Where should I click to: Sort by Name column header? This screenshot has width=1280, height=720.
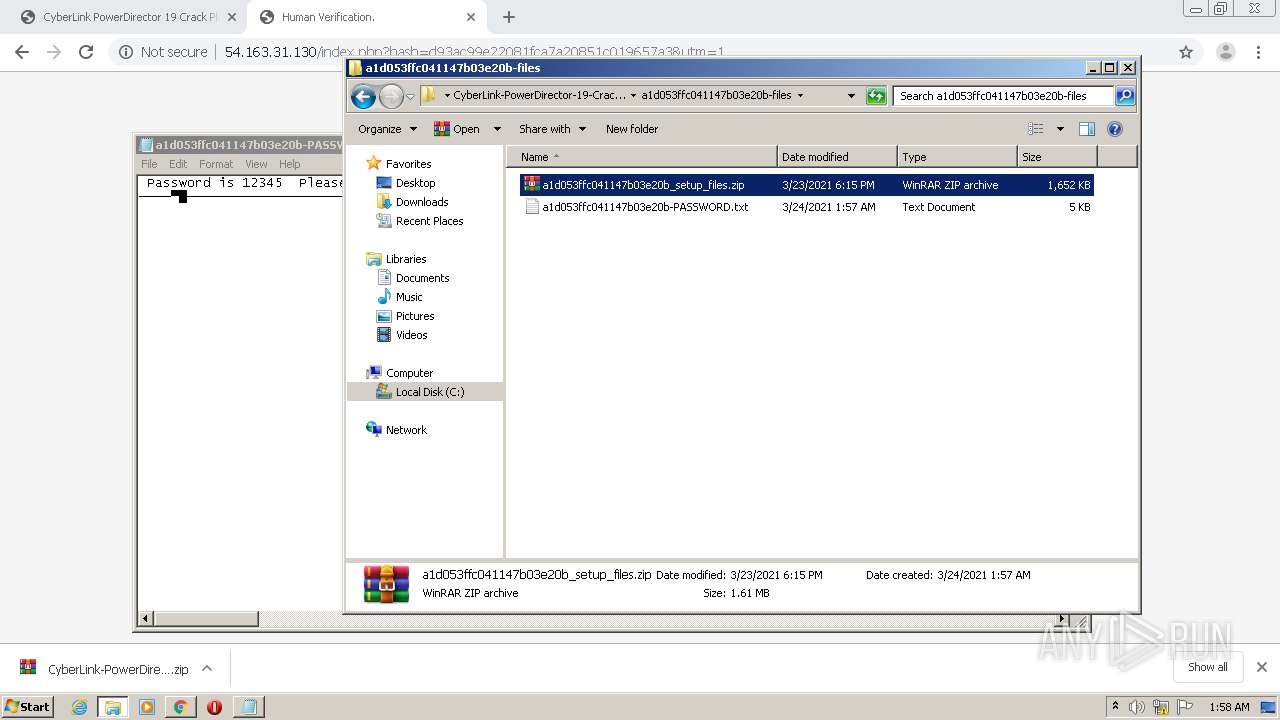pyautogui.click(x=642, y=157)
